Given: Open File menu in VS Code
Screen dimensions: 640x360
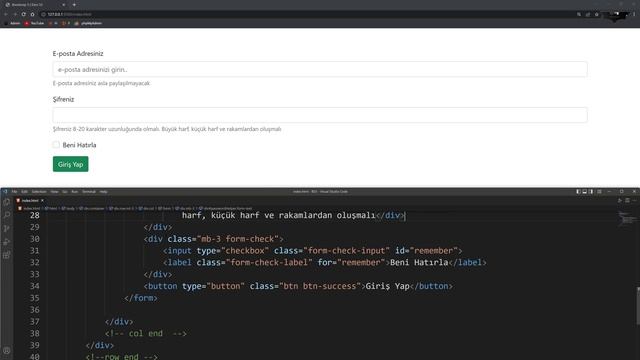Looking at the screenshot, I should pyautogui.click(x=14, y=191).
